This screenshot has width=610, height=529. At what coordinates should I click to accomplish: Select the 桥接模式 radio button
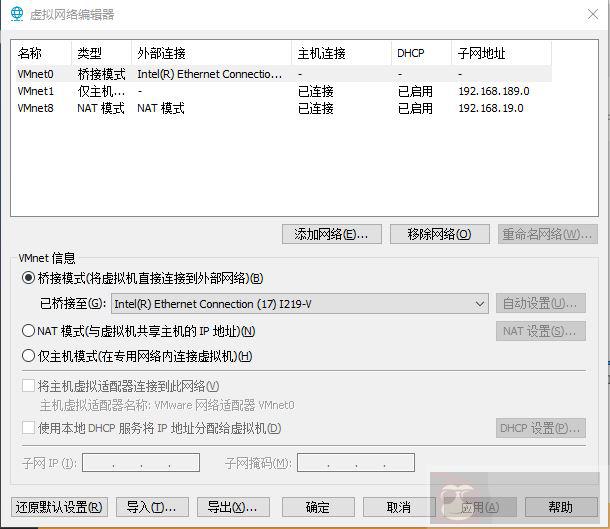coord(28,278)
